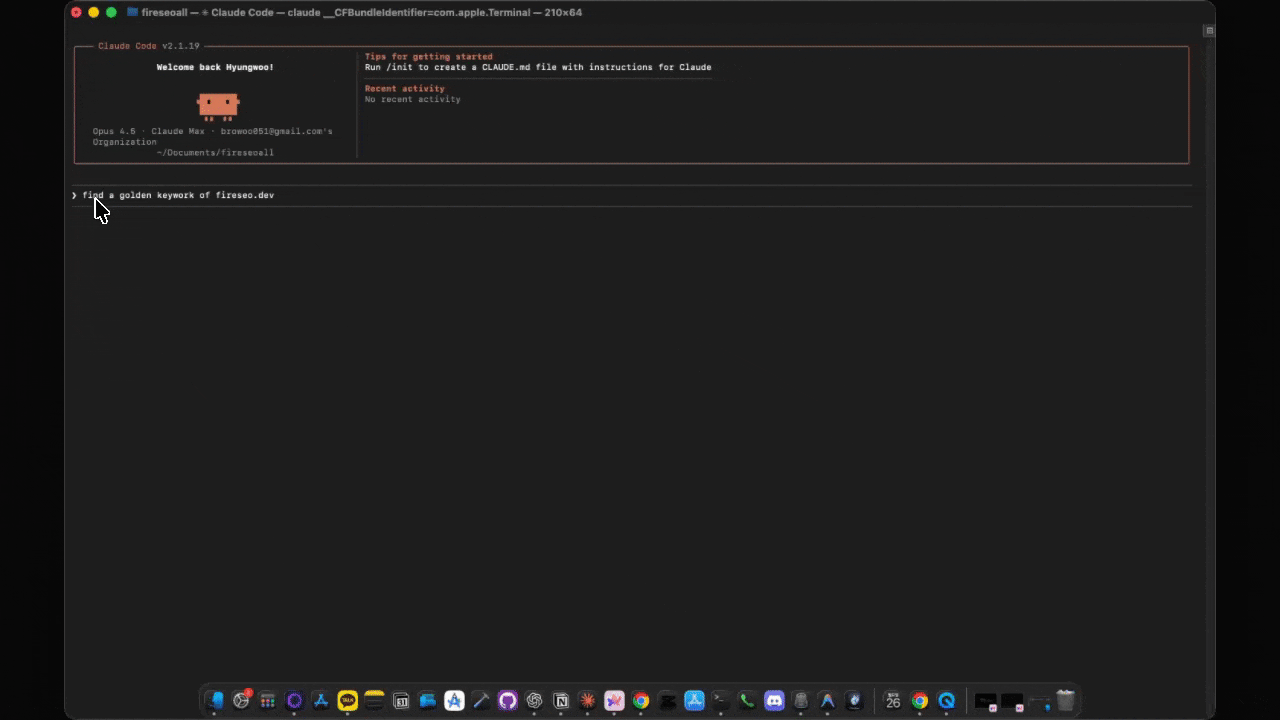This screenshot has height=720, width=1280.
Task: Launch Discord from the dock
Action: tap(774, 700)
